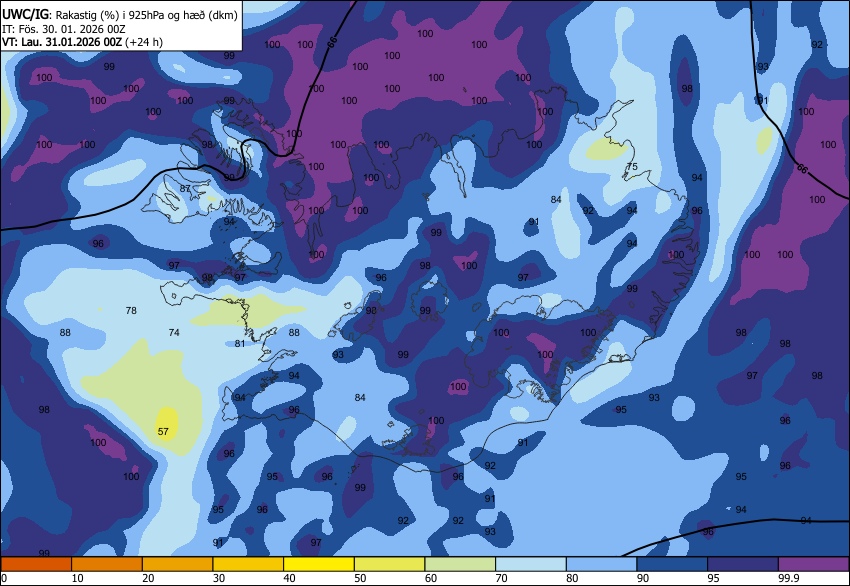Select the 10–20 orange legend swatch
Screen dimensions: 850x586
(107, 564)
